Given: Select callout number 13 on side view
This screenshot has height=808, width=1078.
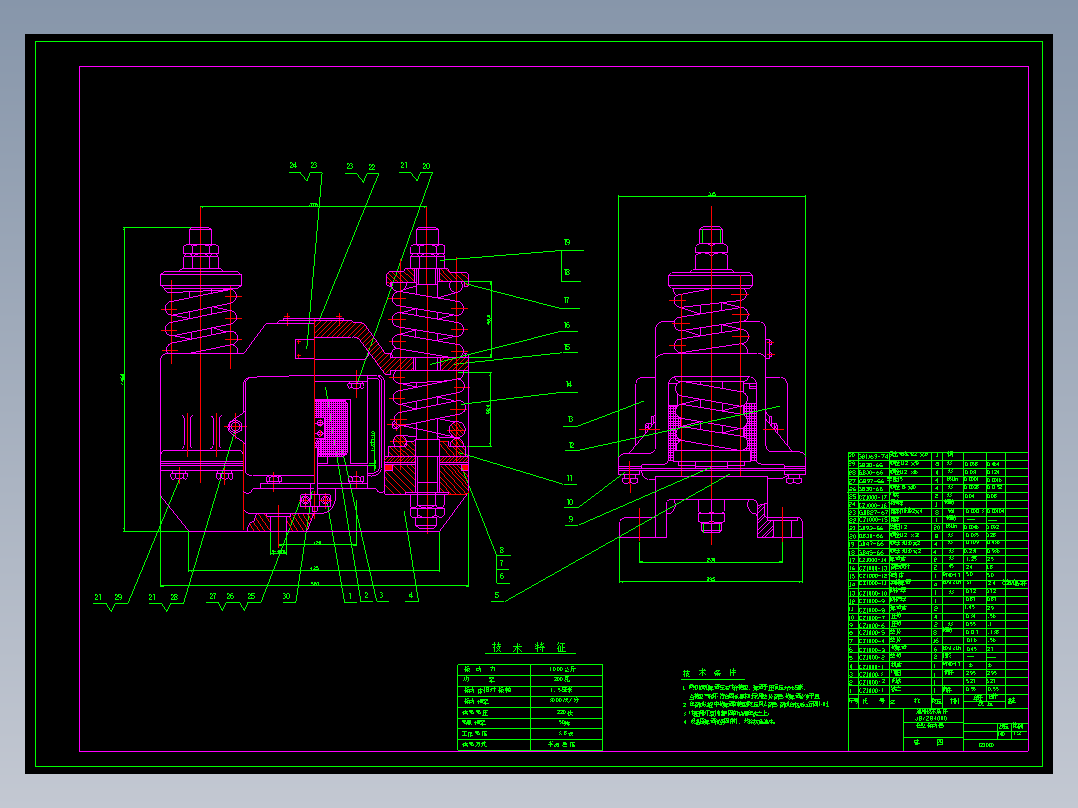Looking at the screenshot, I should [570, 419].
